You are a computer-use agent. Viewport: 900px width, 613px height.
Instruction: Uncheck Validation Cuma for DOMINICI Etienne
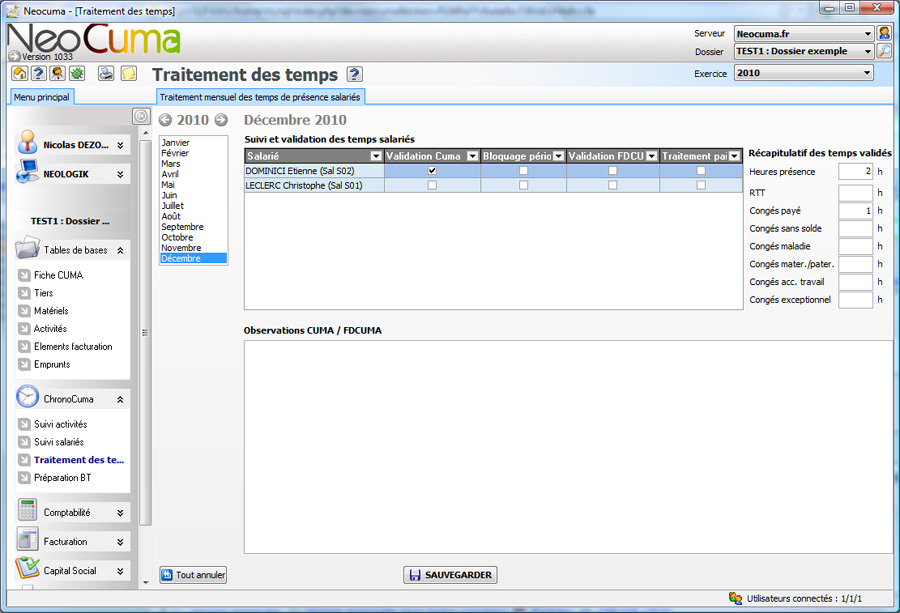(432, 170)
